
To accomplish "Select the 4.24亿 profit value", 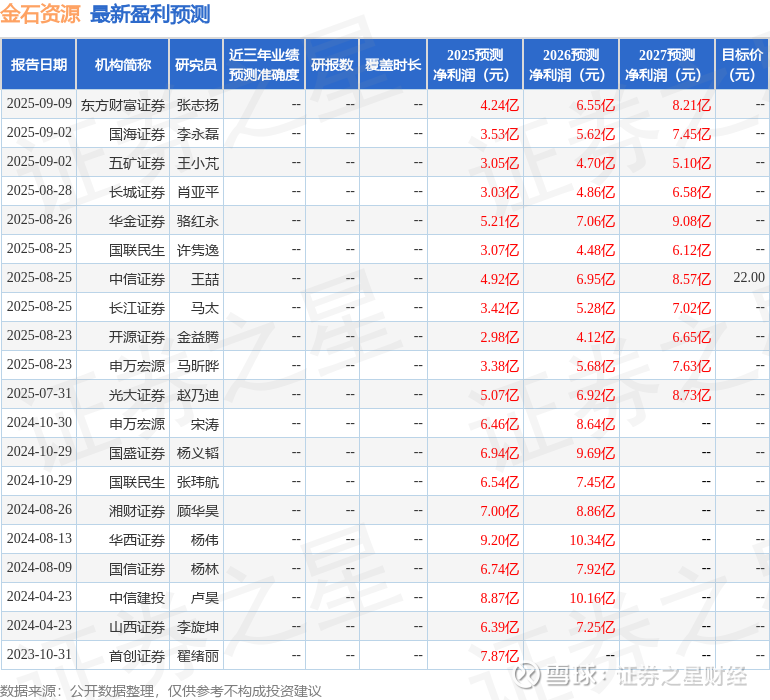I will pyautogui.click(x=499, y=106).
